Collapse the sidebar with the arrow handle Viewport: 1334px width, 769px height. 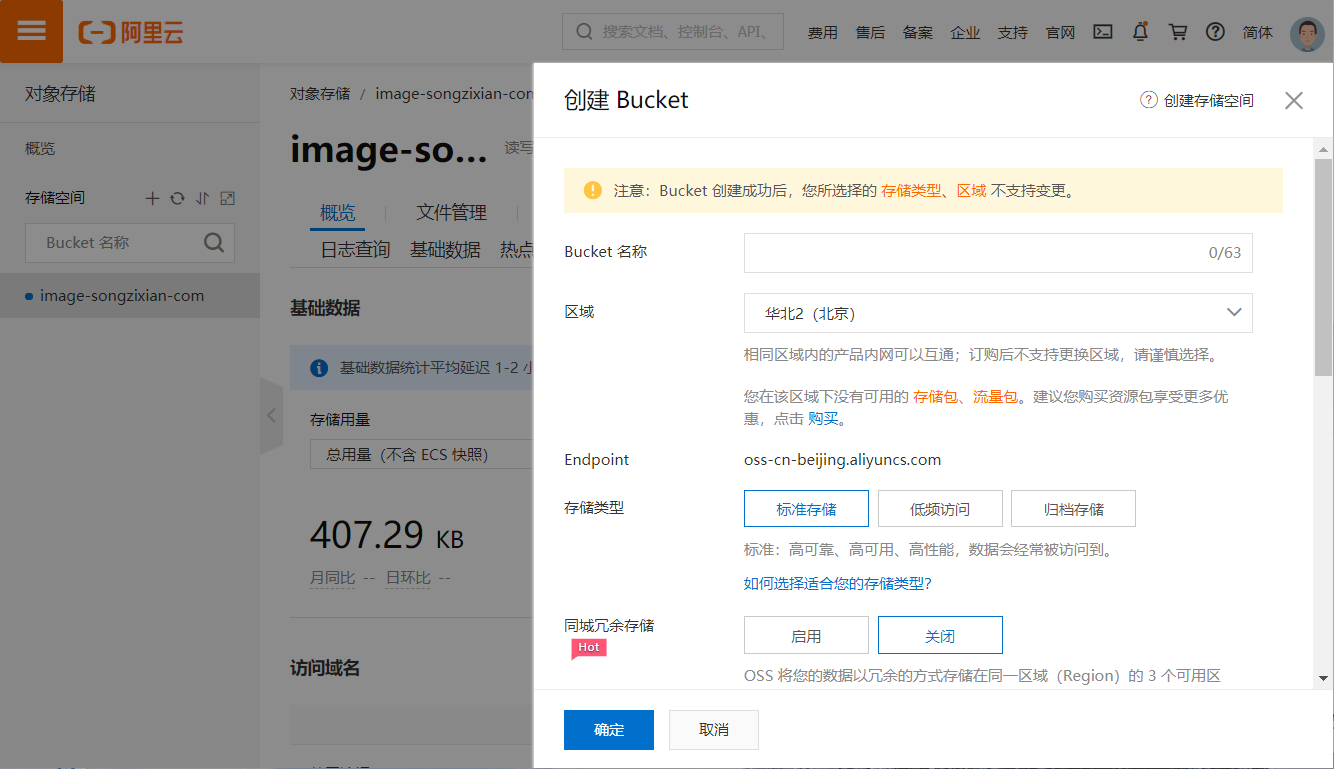coord(271,416)
